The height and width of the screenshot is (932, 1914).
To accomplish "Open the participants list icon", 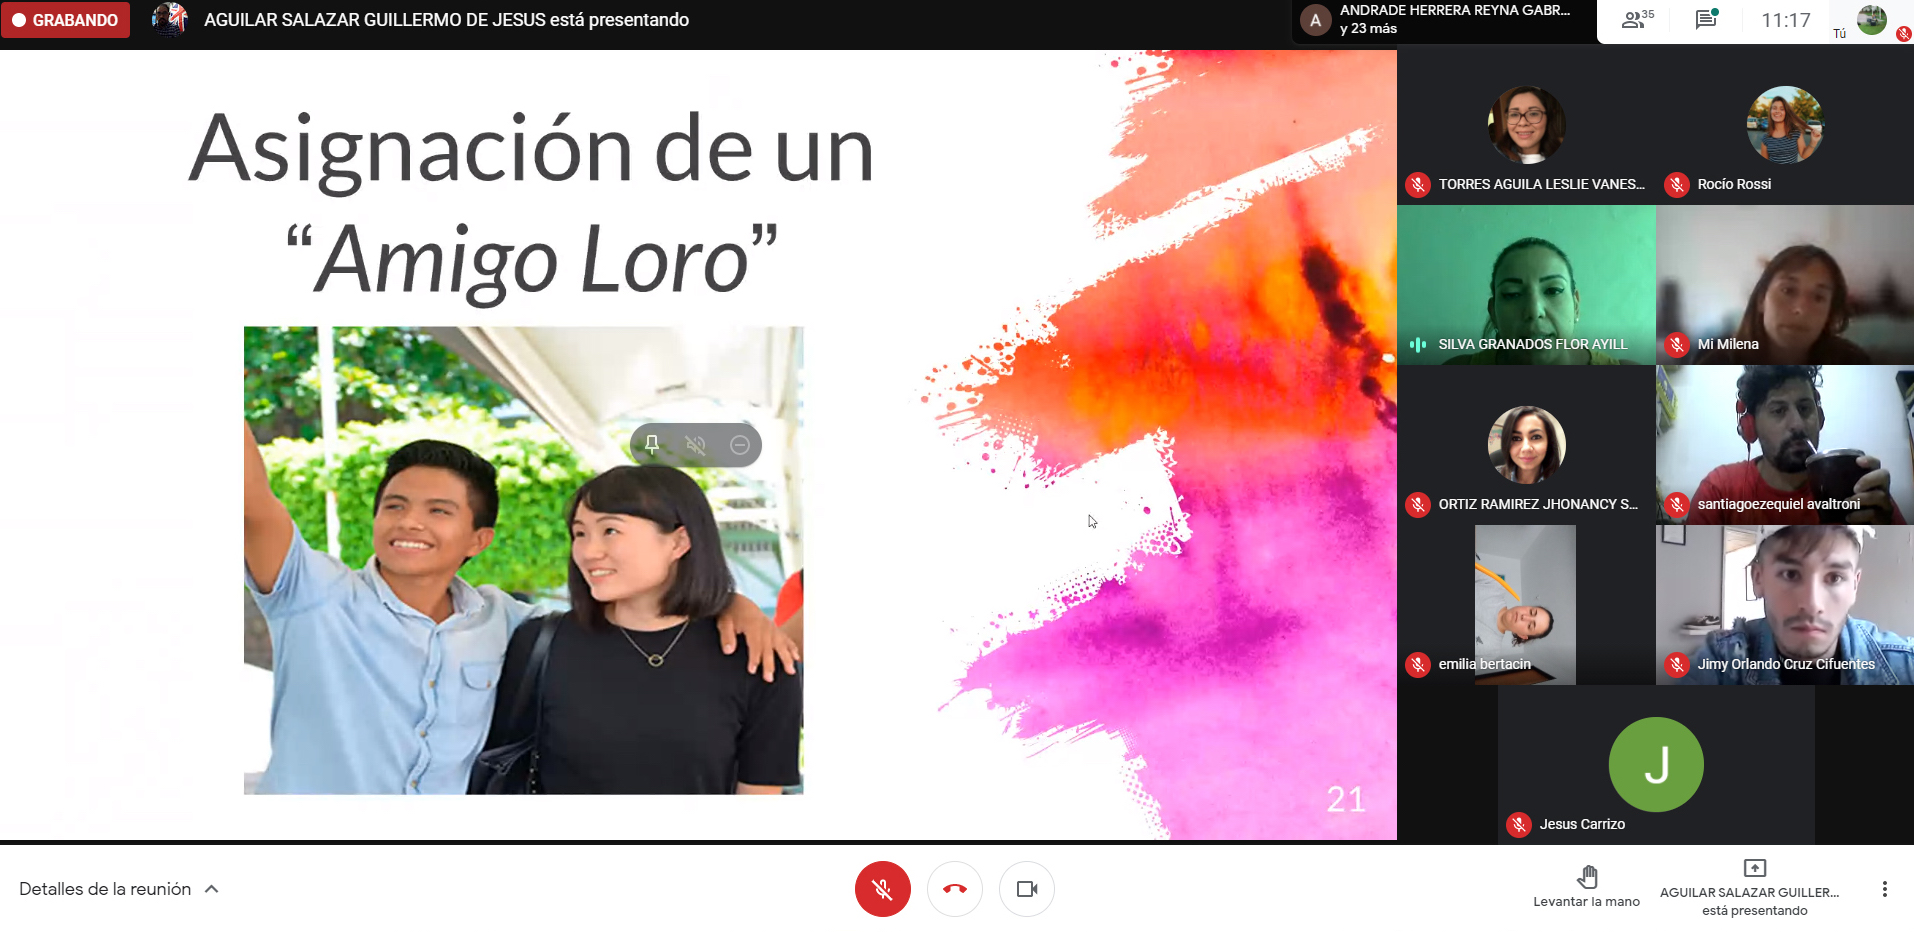I will 1637,20.
